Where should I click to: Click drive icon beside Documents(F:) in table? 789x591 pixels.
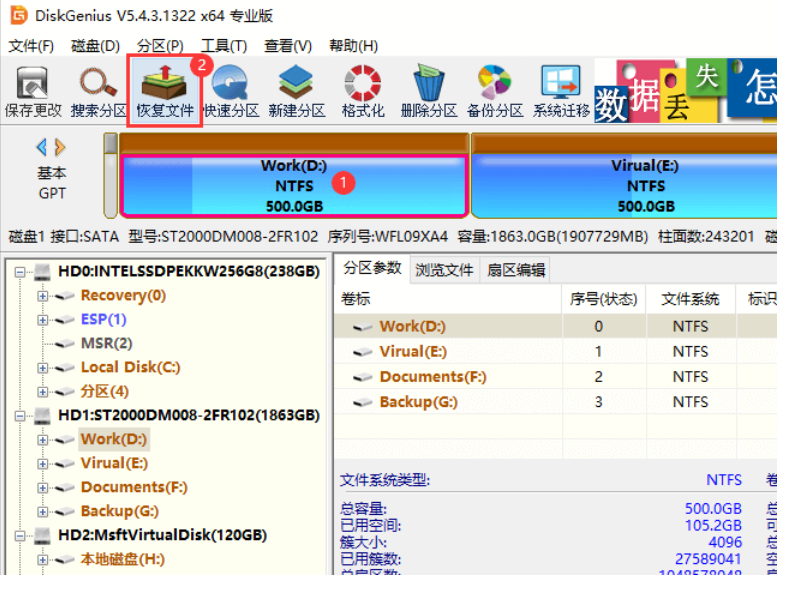coord(362,378)
